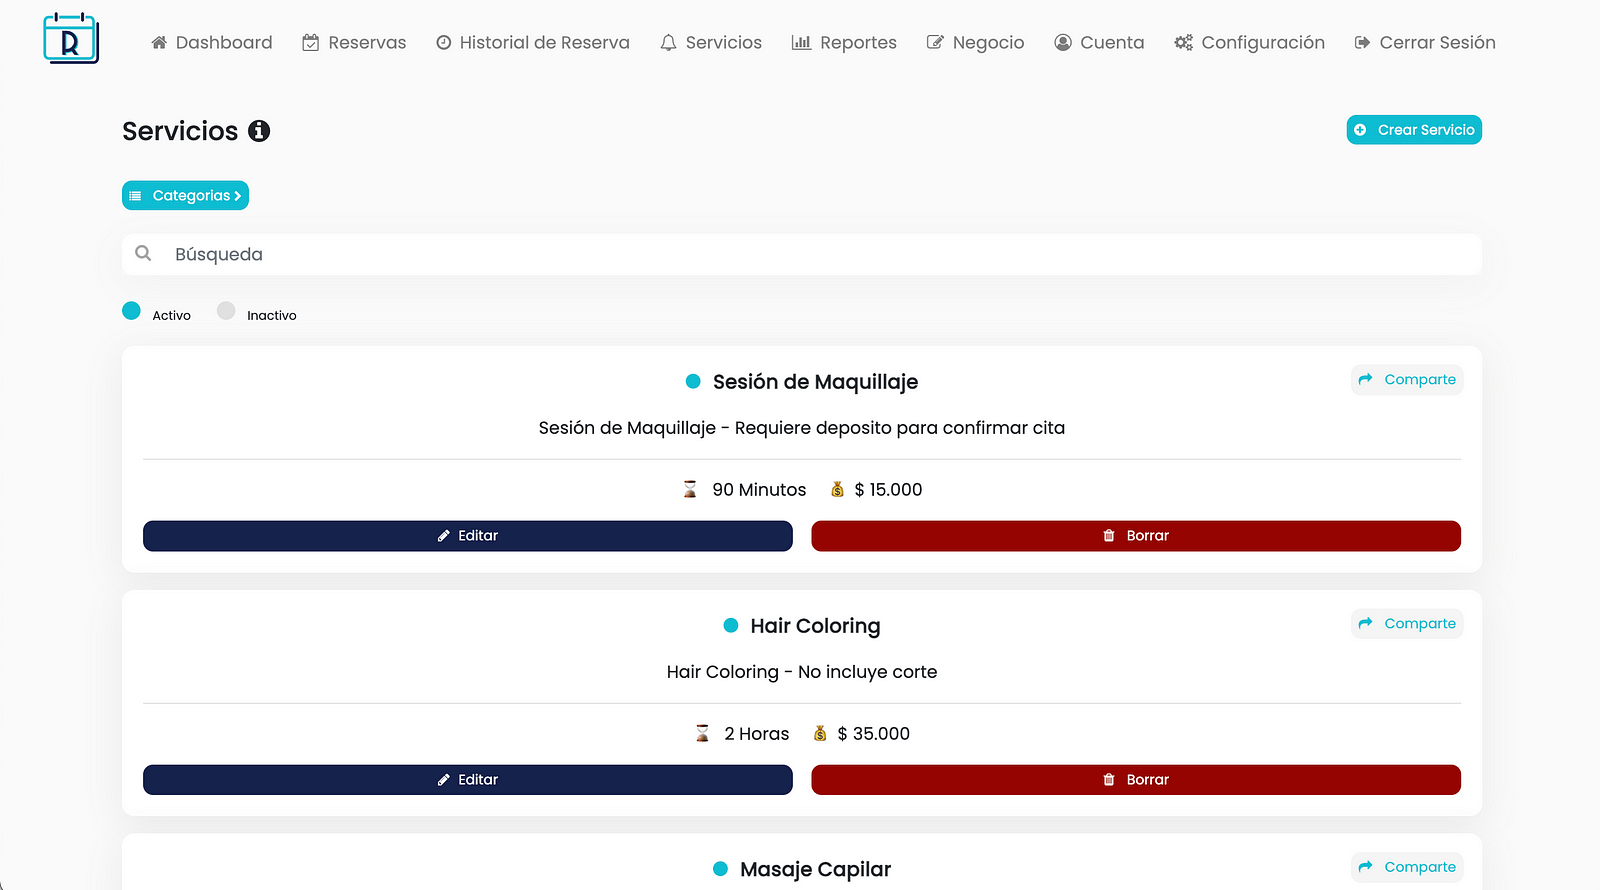Image resolution: width=1600 pixels, height=890 pixels.
Task: Toggle status dot of Hair Coloring
Action: (731, 625)
